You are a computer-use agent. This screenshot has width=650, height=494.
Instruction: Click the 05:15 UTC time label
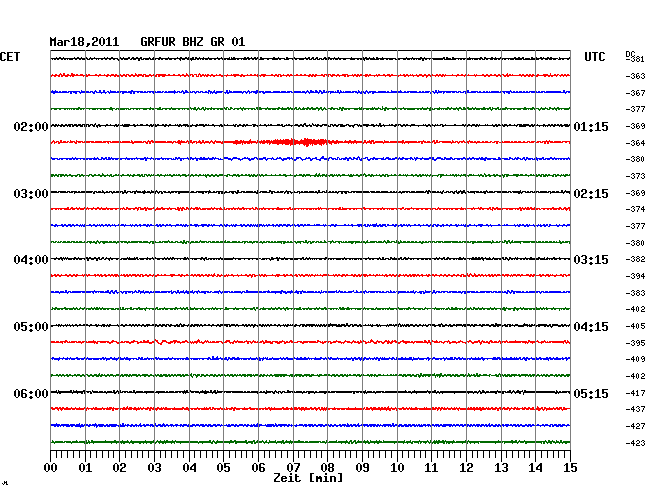(x=591, y=393)
